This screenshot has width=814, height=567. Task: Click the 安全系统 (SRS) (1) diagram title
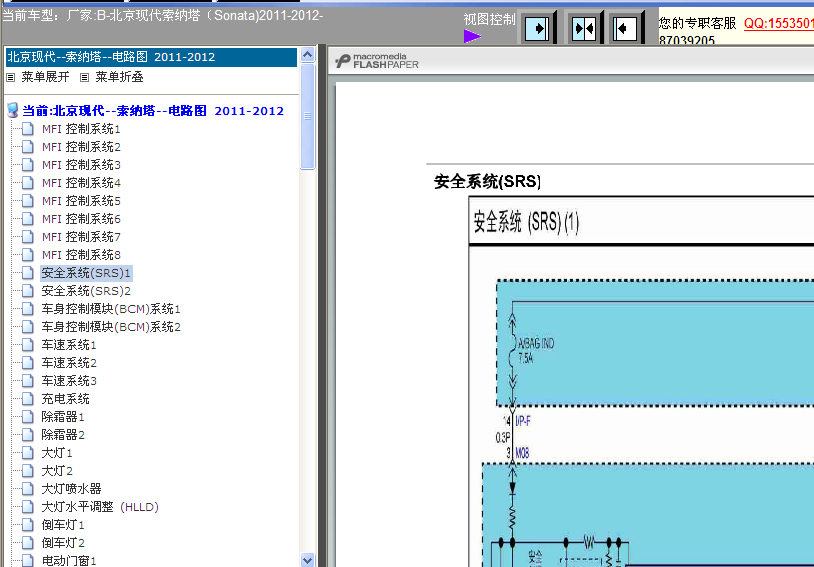(x=526, y=222)
